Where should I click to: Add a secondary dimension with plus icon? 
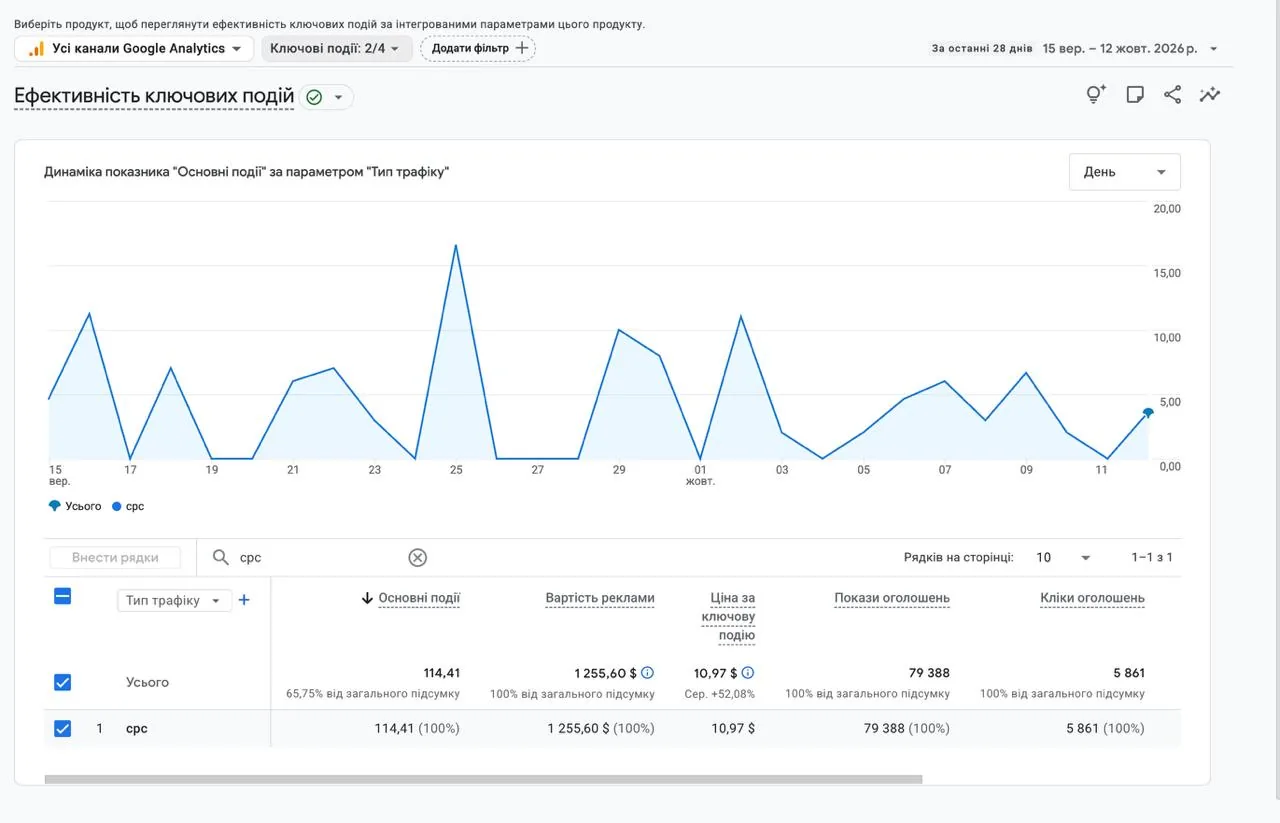pos(244,600)
